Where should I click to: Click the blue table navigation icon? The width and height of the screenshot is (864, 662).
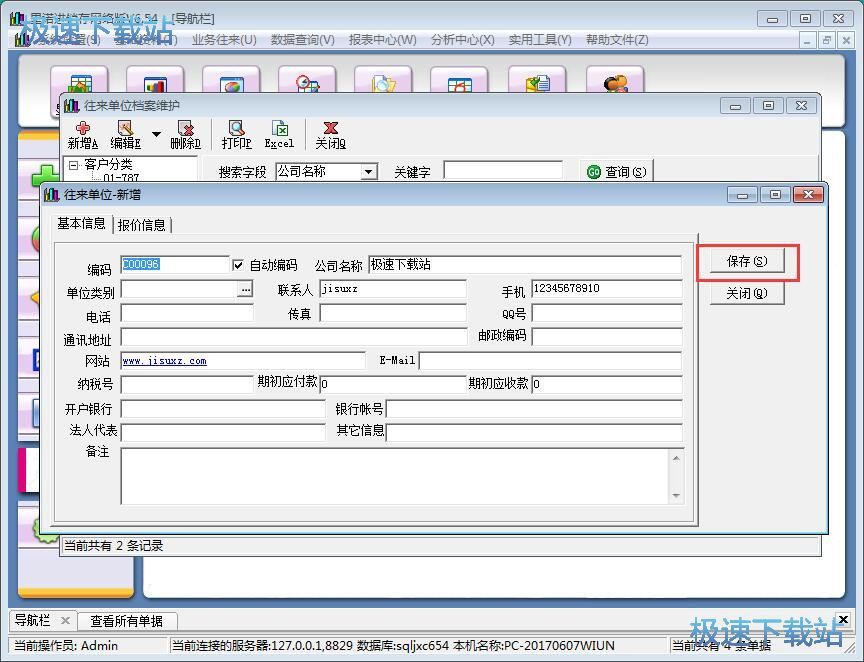(459, 81)
